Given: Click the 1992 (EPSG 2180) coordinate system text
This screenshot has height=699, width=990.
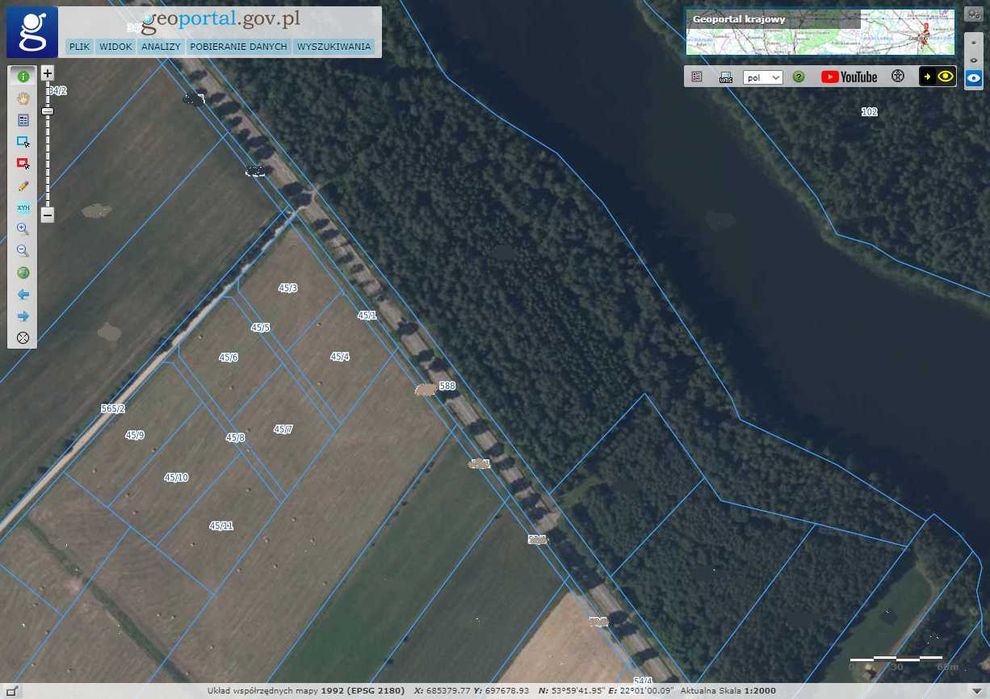Looking at the screenshot, I should (x=362, y=691).
